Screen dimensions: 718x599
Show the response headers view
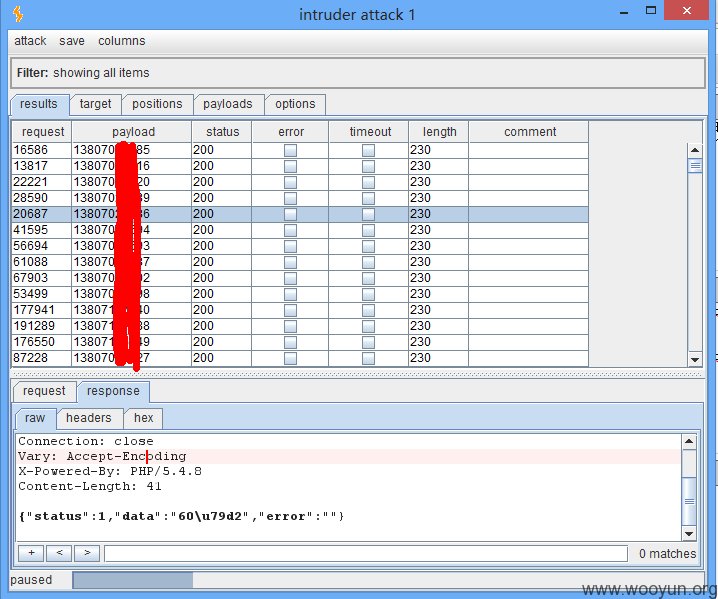click(88, 418)
